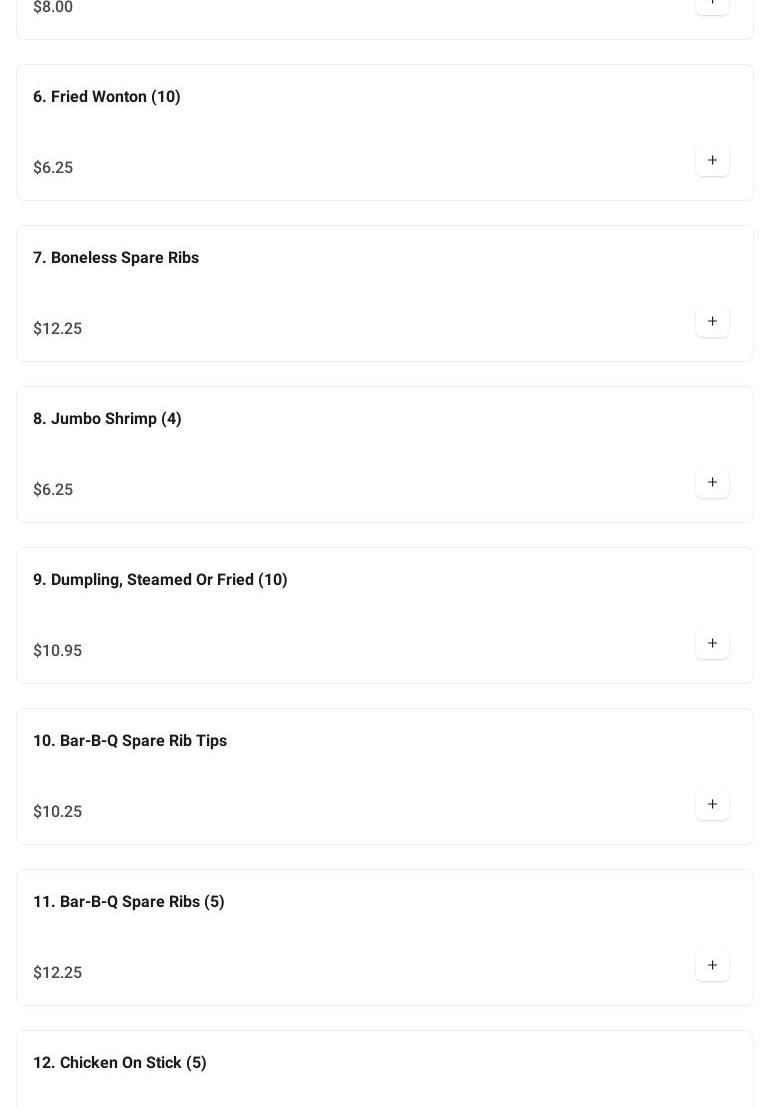Click the $12.25 Bar-B-Q Spare Ribs price

58,973
